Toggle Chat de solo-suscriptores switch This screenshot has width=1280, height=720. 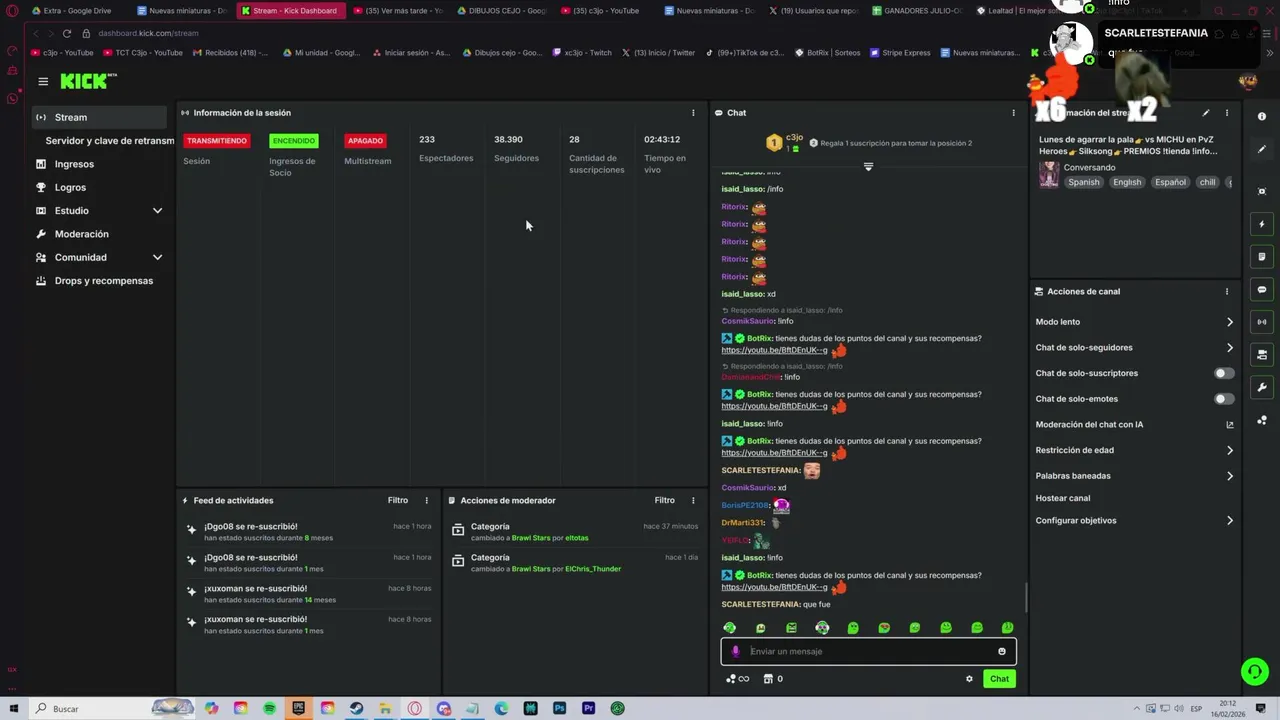(x=1224, y=373)
